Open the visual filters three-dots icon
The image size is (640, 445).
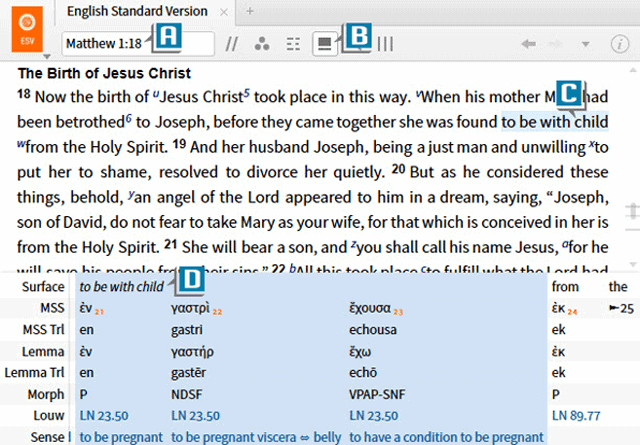tap(262, 44)
